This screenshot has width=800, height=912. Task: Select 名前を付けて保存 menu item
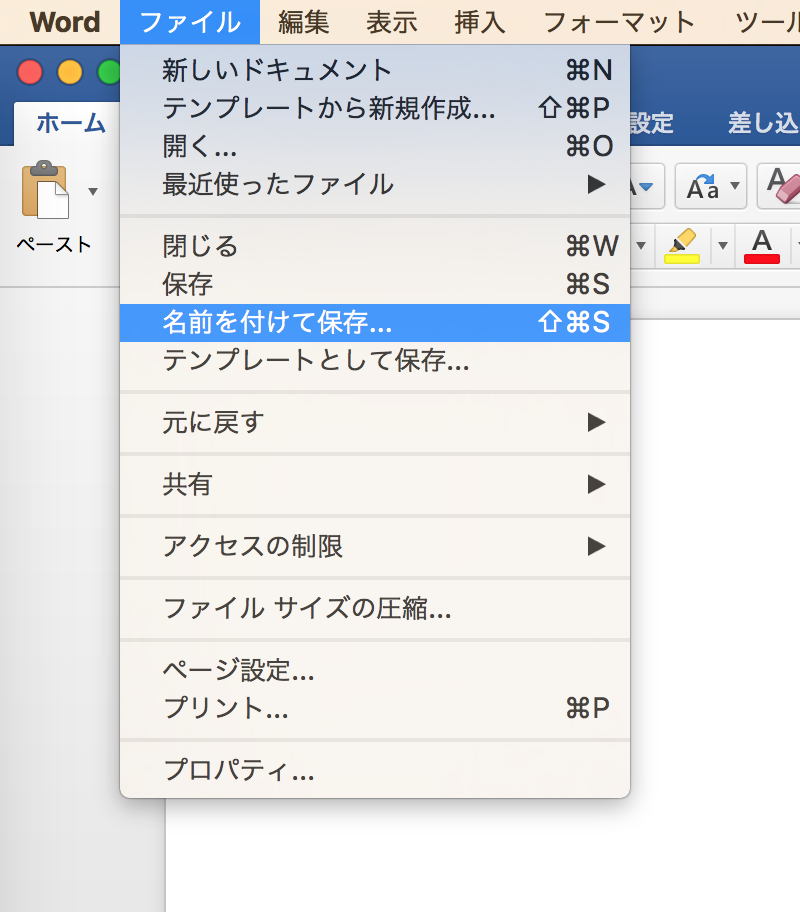277,322
